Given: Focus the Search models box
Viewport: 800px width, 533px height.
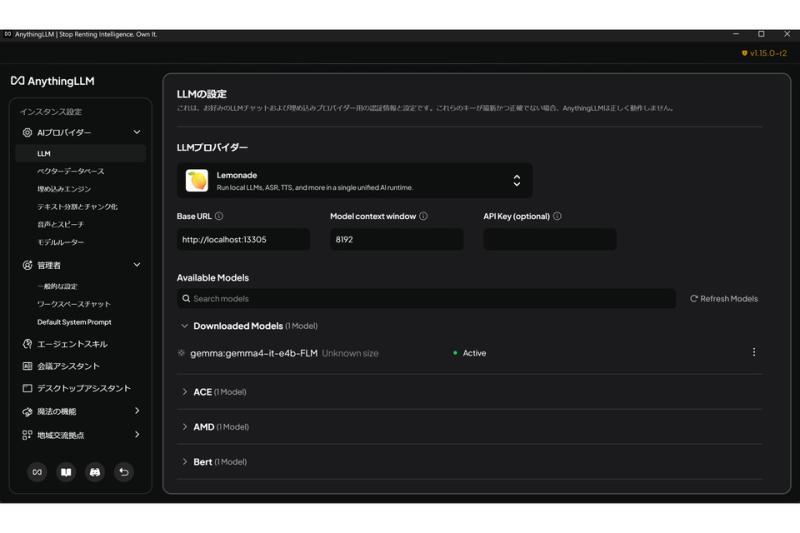Looking at the screenshot, I should point(426,299).
